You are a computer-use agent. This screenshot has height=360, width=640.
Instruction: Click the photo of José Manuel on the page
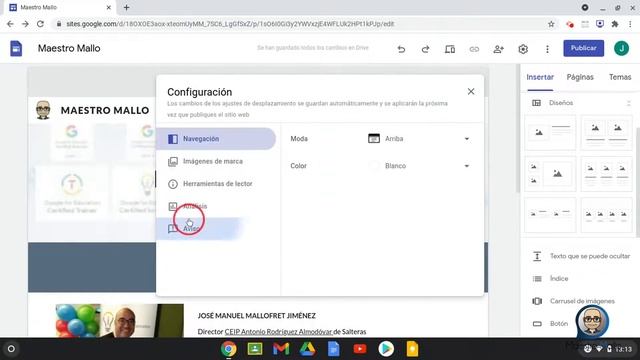[x=120, y=320]
